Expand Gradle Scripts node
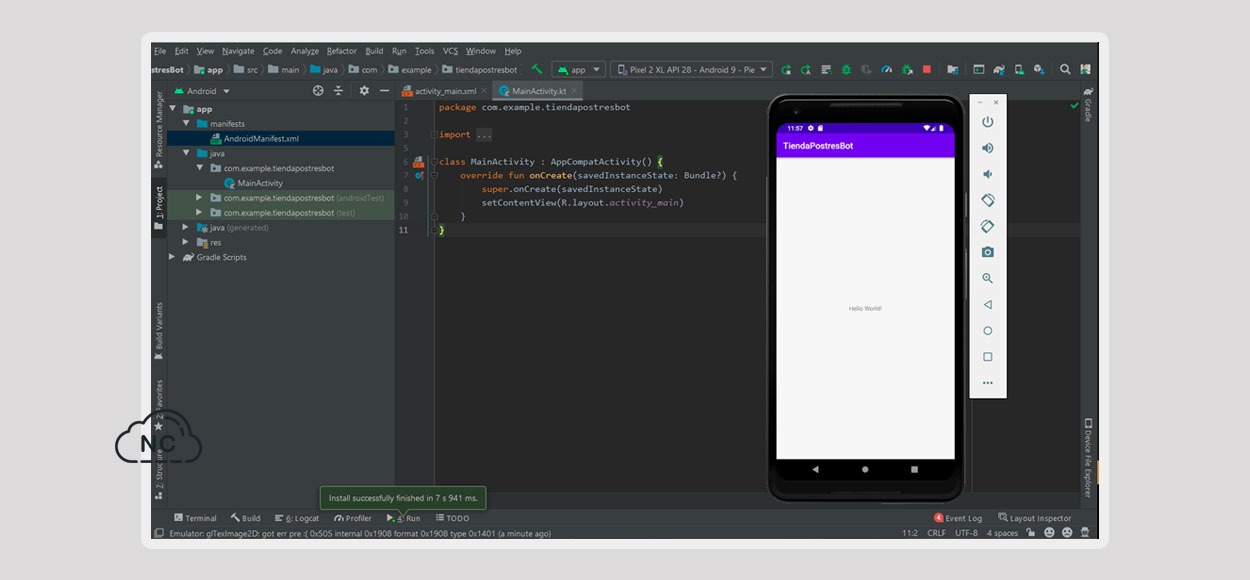Screen dimensions: 1250x580 [x=173, y=258]
